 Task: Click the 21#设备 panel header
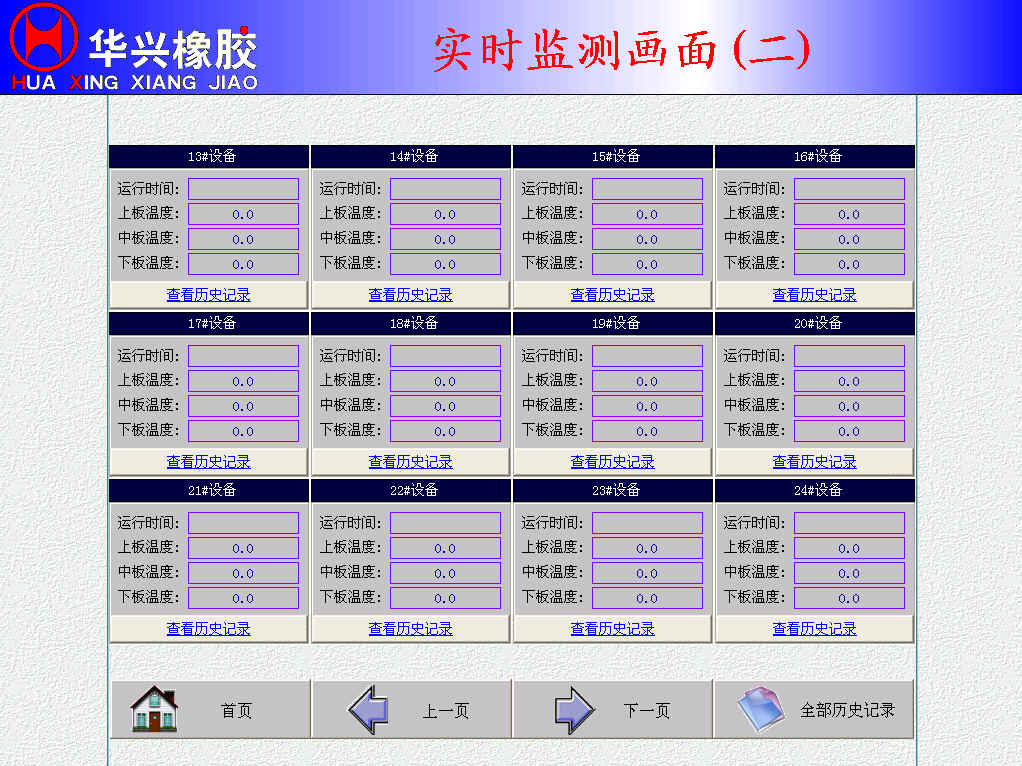209,490
